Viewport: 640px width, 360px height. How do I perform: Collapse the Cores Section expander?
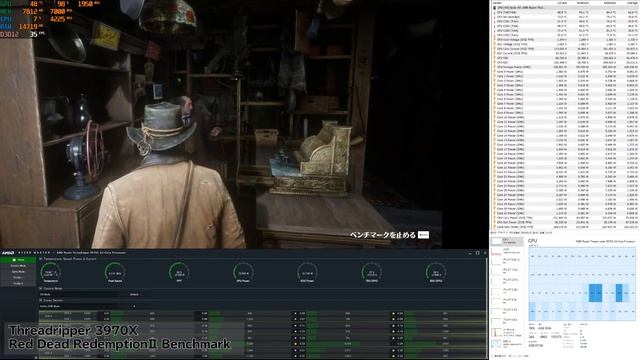point(40,300)
